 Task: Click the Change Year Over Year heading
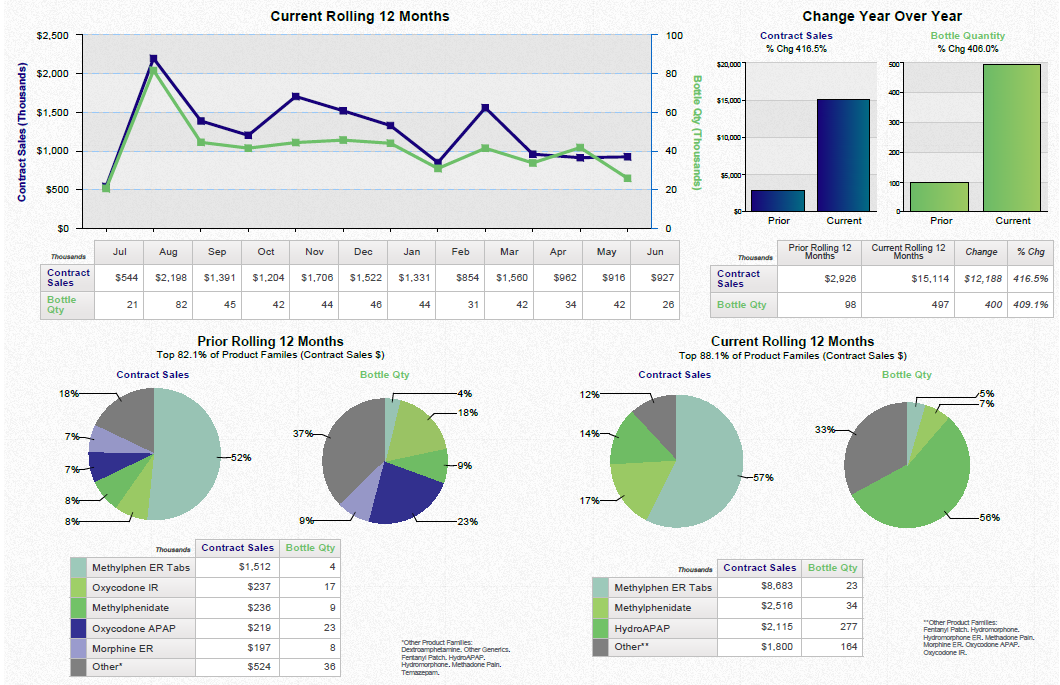(882, 16)
